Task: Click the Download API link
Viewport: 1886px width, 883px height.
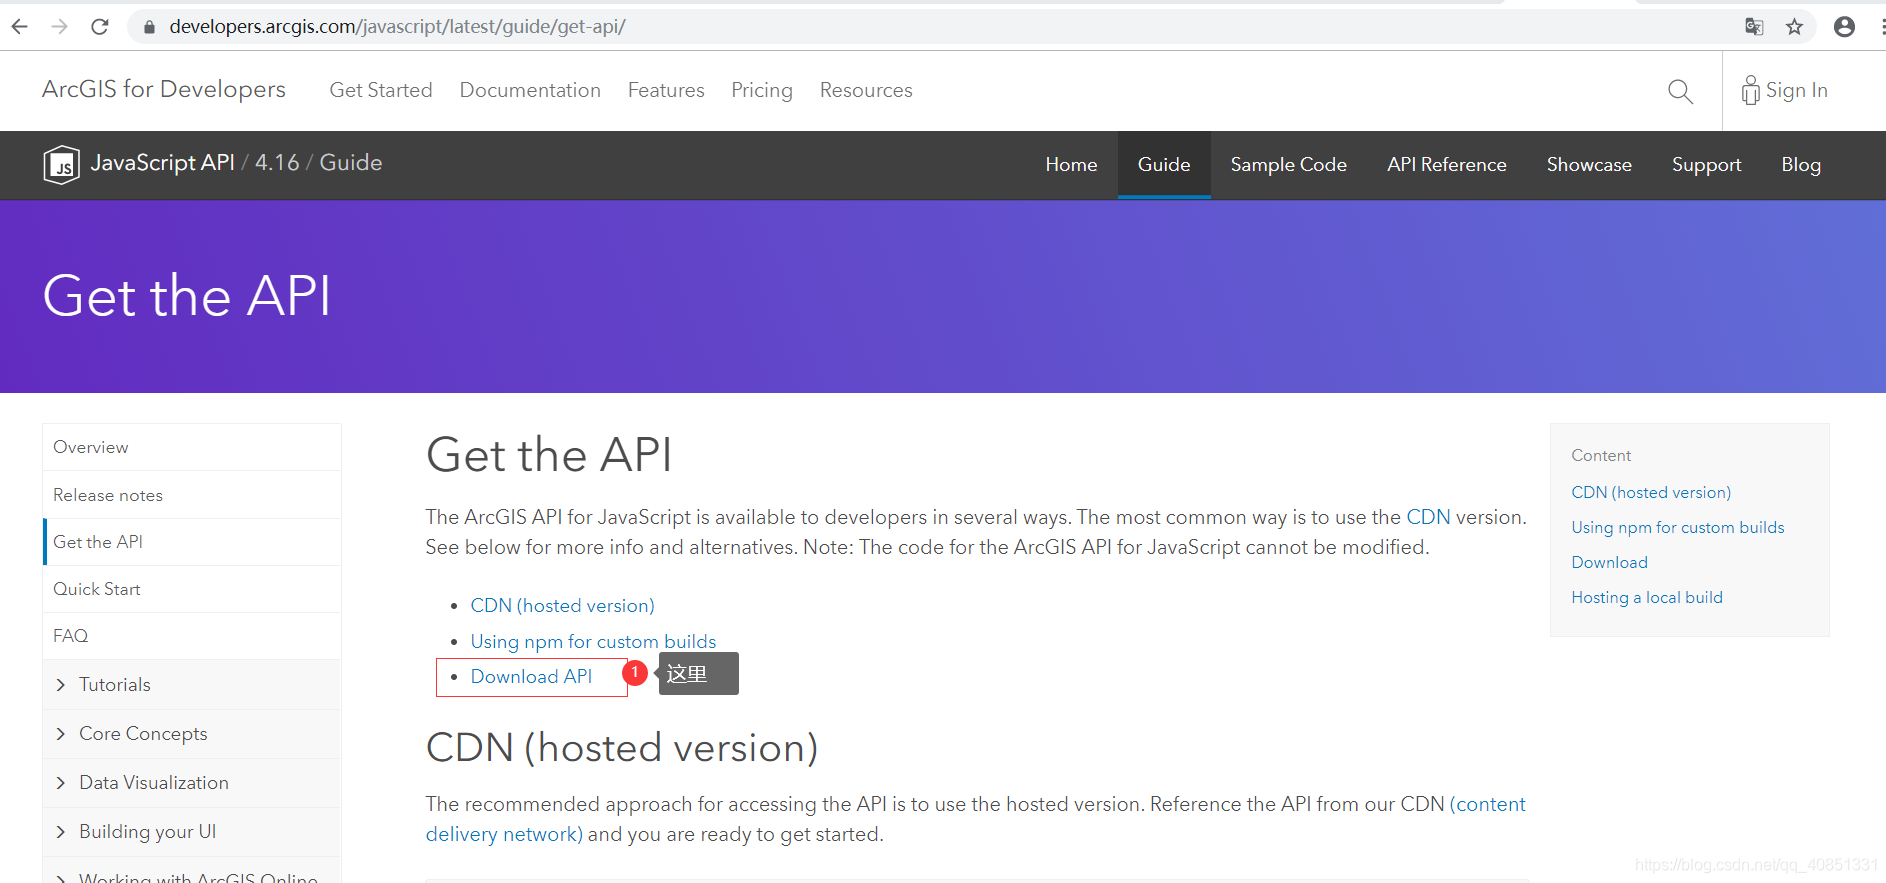Action: coord(531,677)
